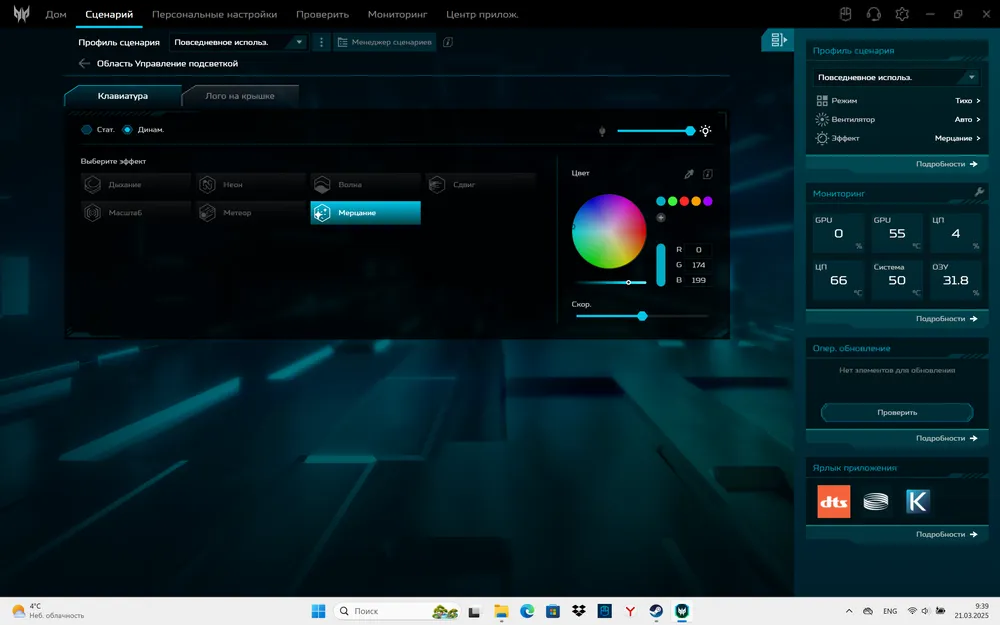Activate the eyedropper color picker tool
This screenshot has height=625, width=1000.
pyautogui.click(x=688, y=174)
